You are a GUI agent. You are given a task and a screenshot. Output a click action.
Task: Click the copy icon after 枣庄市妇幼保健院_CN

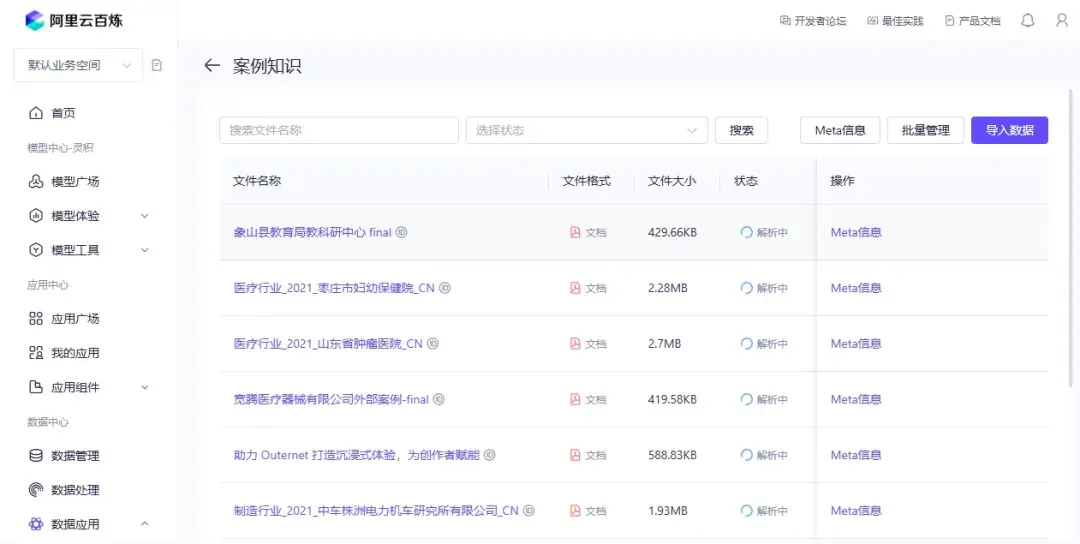click(445, 288)
